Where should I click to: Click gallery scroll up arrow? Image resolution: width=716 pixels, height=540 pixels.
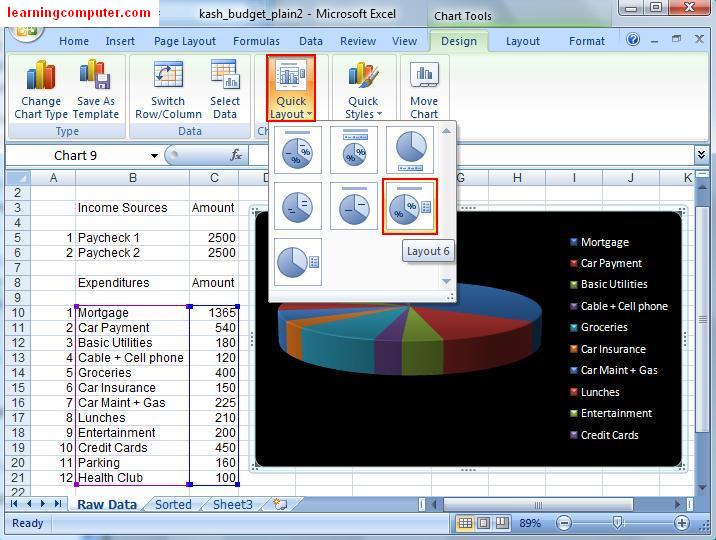coord(447,131)
